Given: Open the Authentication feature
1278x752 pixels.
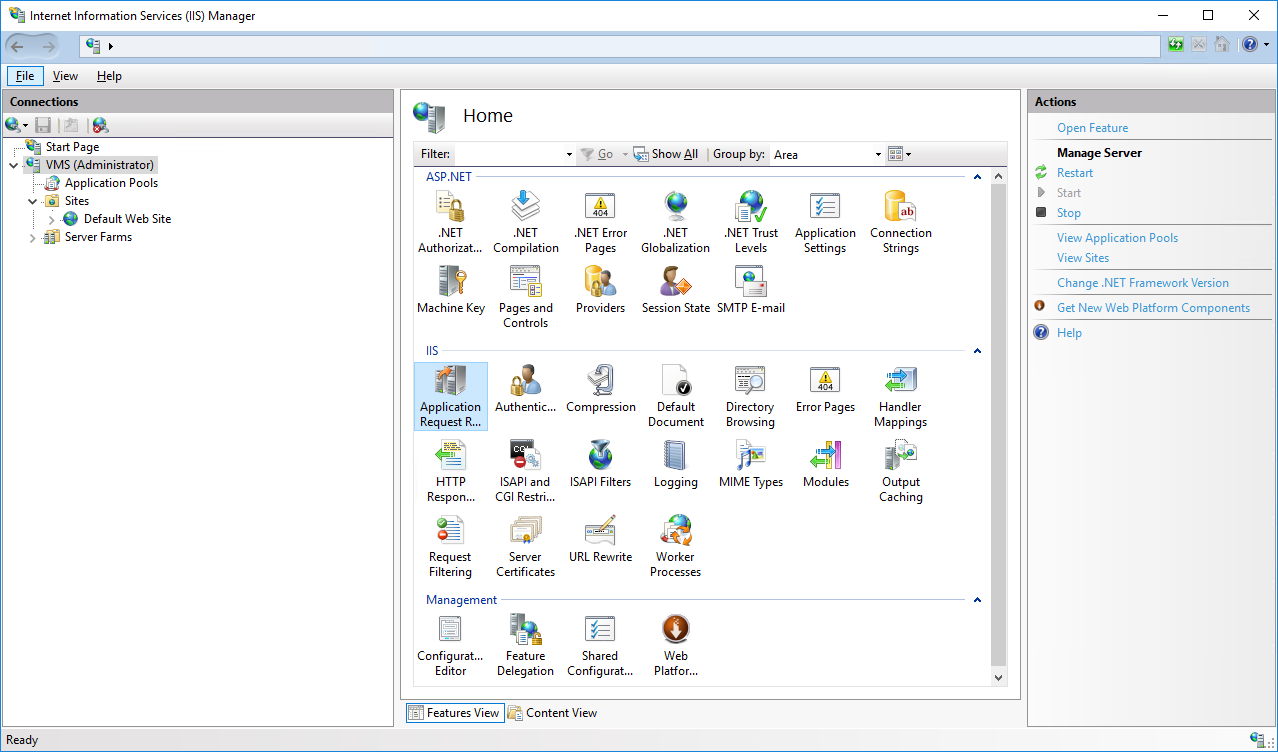Looking at the screenshot, I should [526, 388].
